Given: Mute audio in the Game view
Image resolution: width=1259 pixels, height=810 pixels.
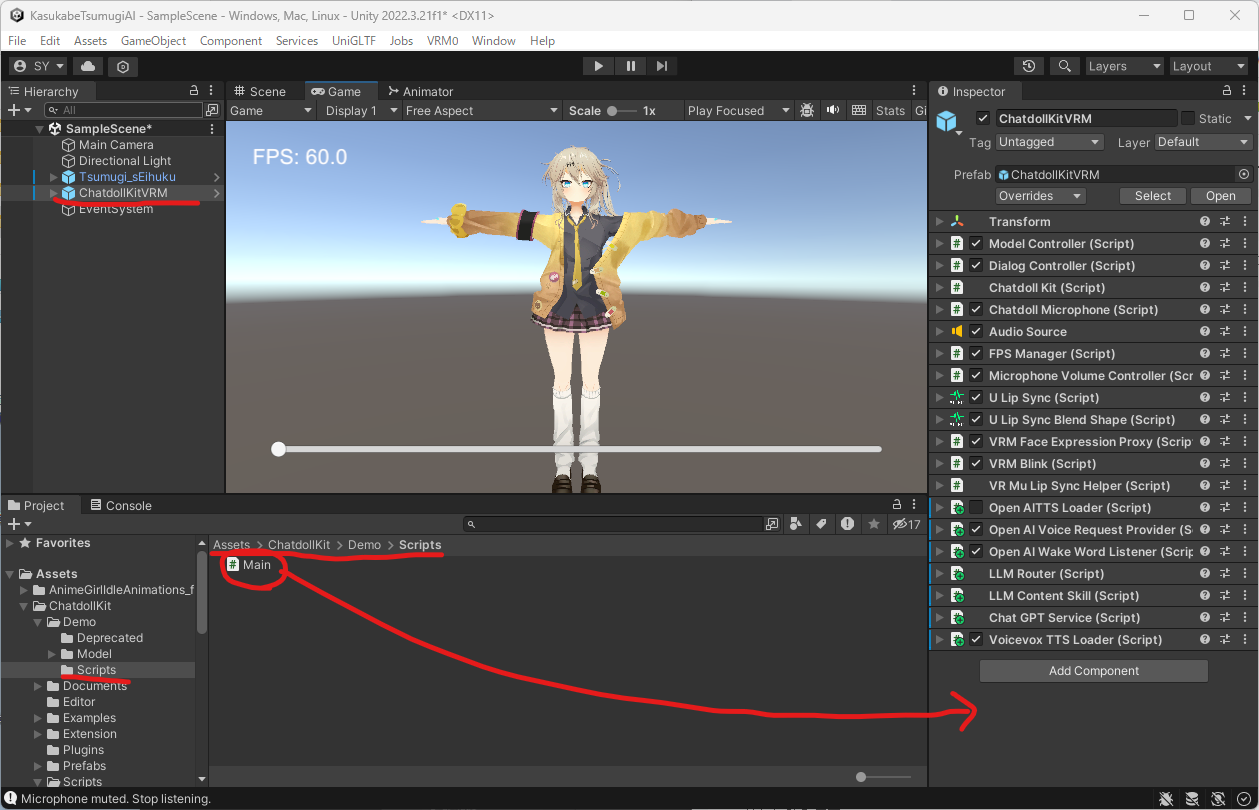Looking at the screenshot, I should (833, 111).
